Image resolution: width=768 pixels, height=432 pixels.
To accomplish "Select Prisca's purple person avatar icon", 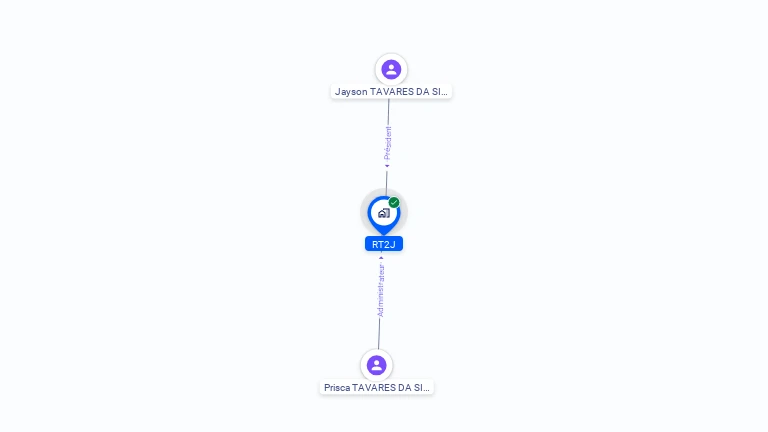I will click(376, 365).
